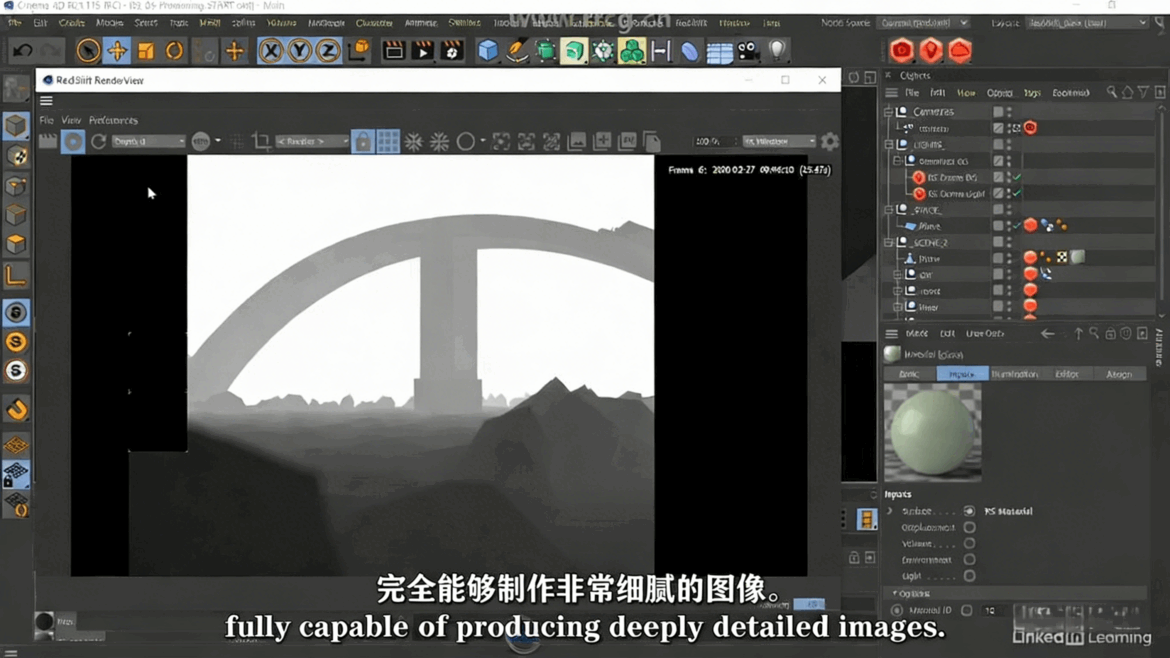The width and height of the screenshot is (1170, 658).
Task: Expand the Surface input disclosure arrow
Action: point(889,511)
